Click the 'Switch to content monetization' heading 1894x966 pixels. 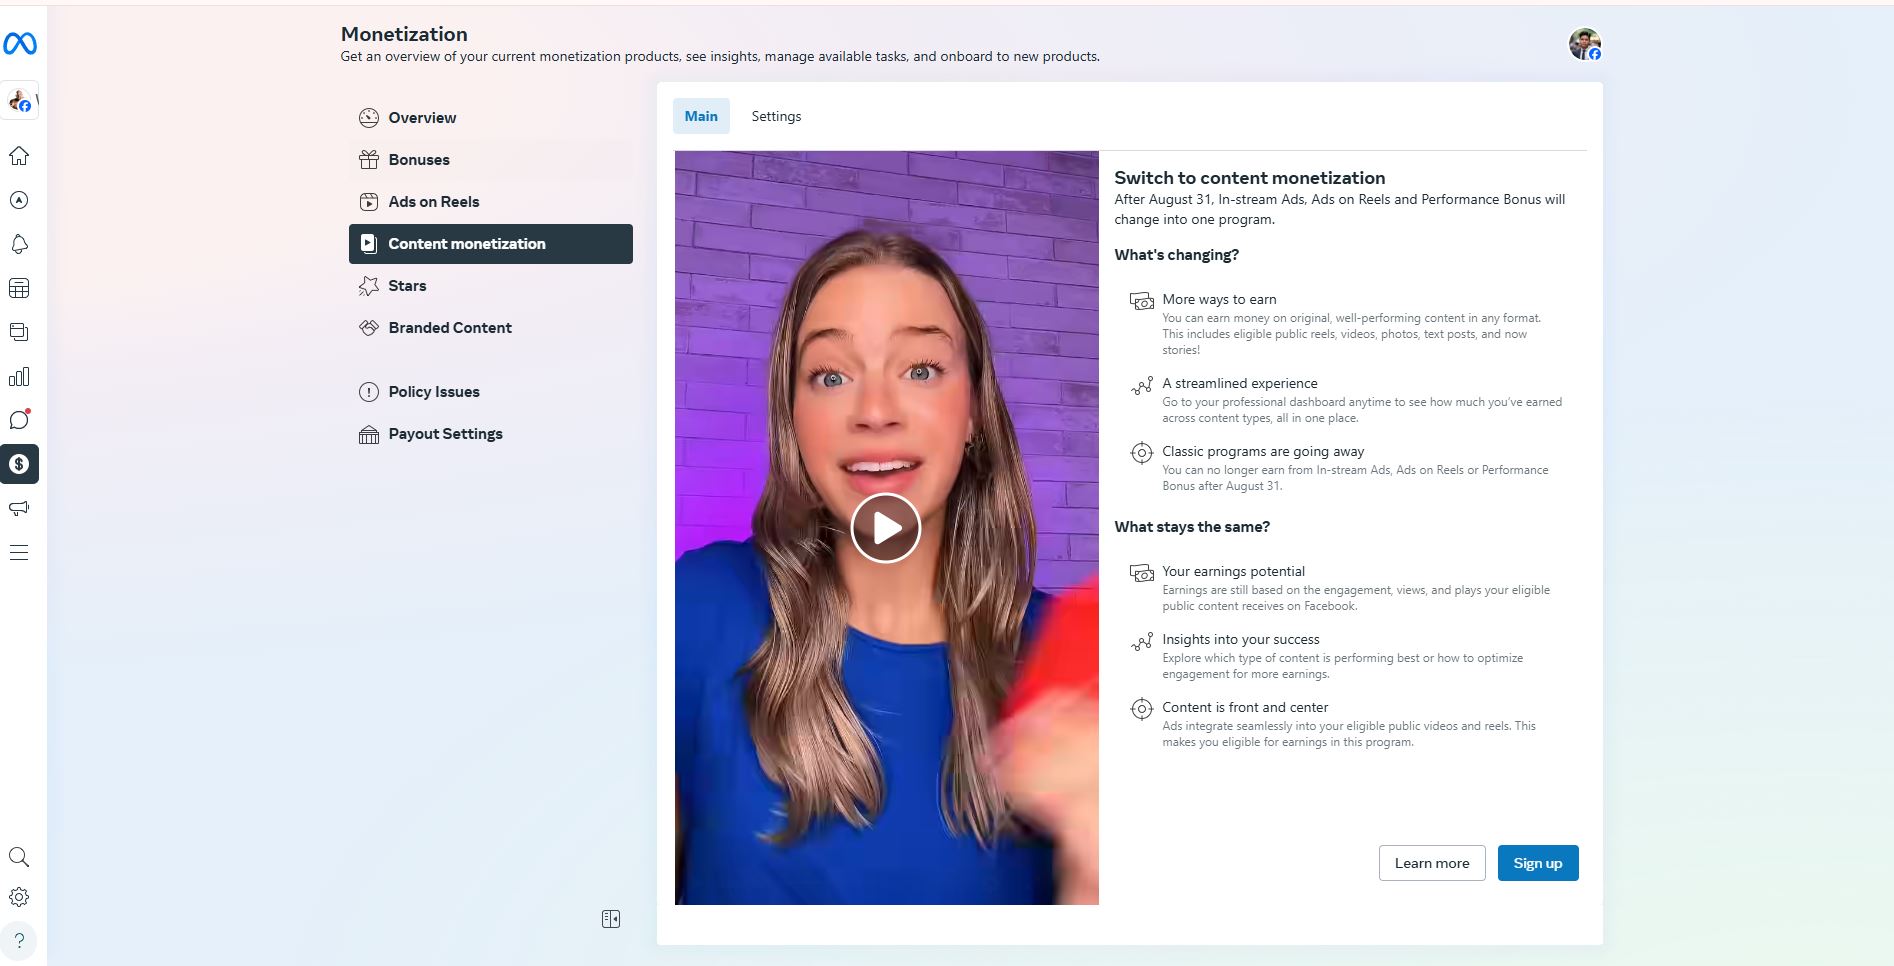click(x=1250, y=178)
